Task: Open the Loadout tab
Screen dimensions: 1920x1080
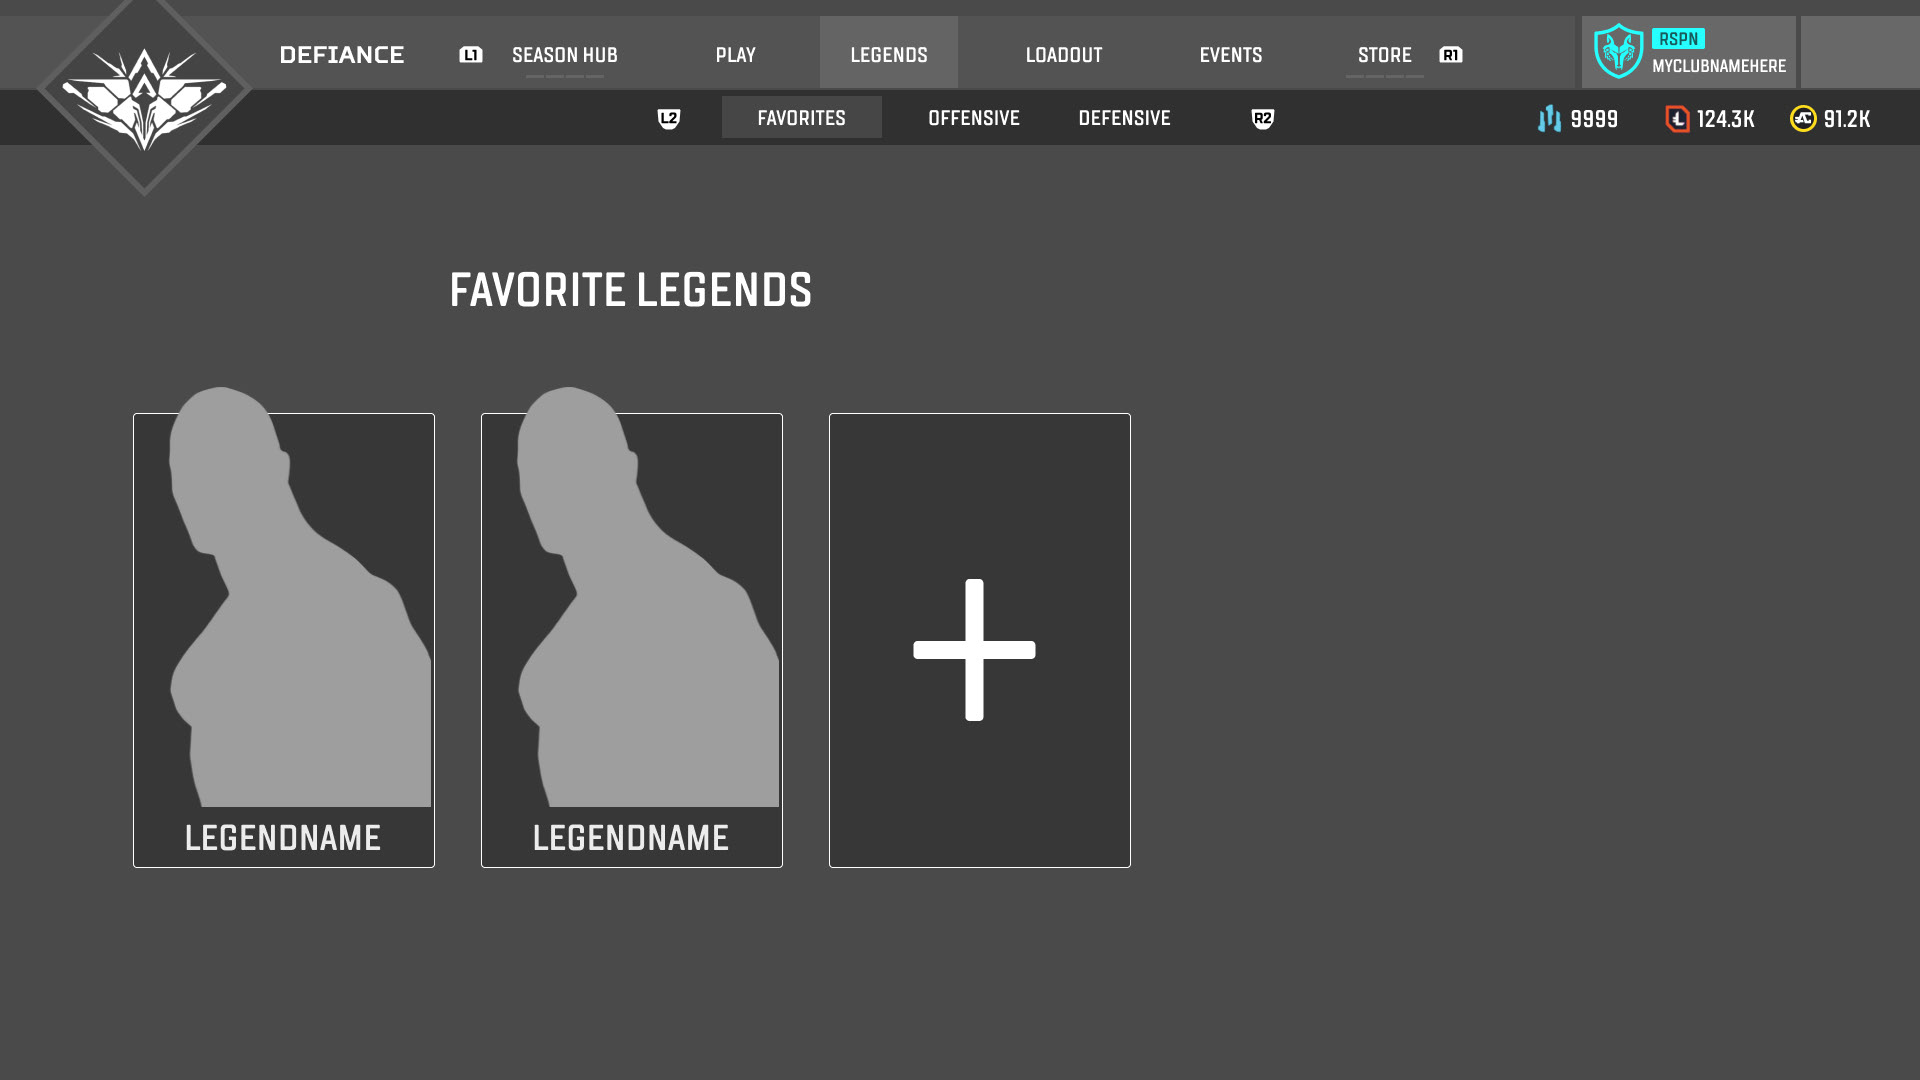Action: click(1064, 55)
